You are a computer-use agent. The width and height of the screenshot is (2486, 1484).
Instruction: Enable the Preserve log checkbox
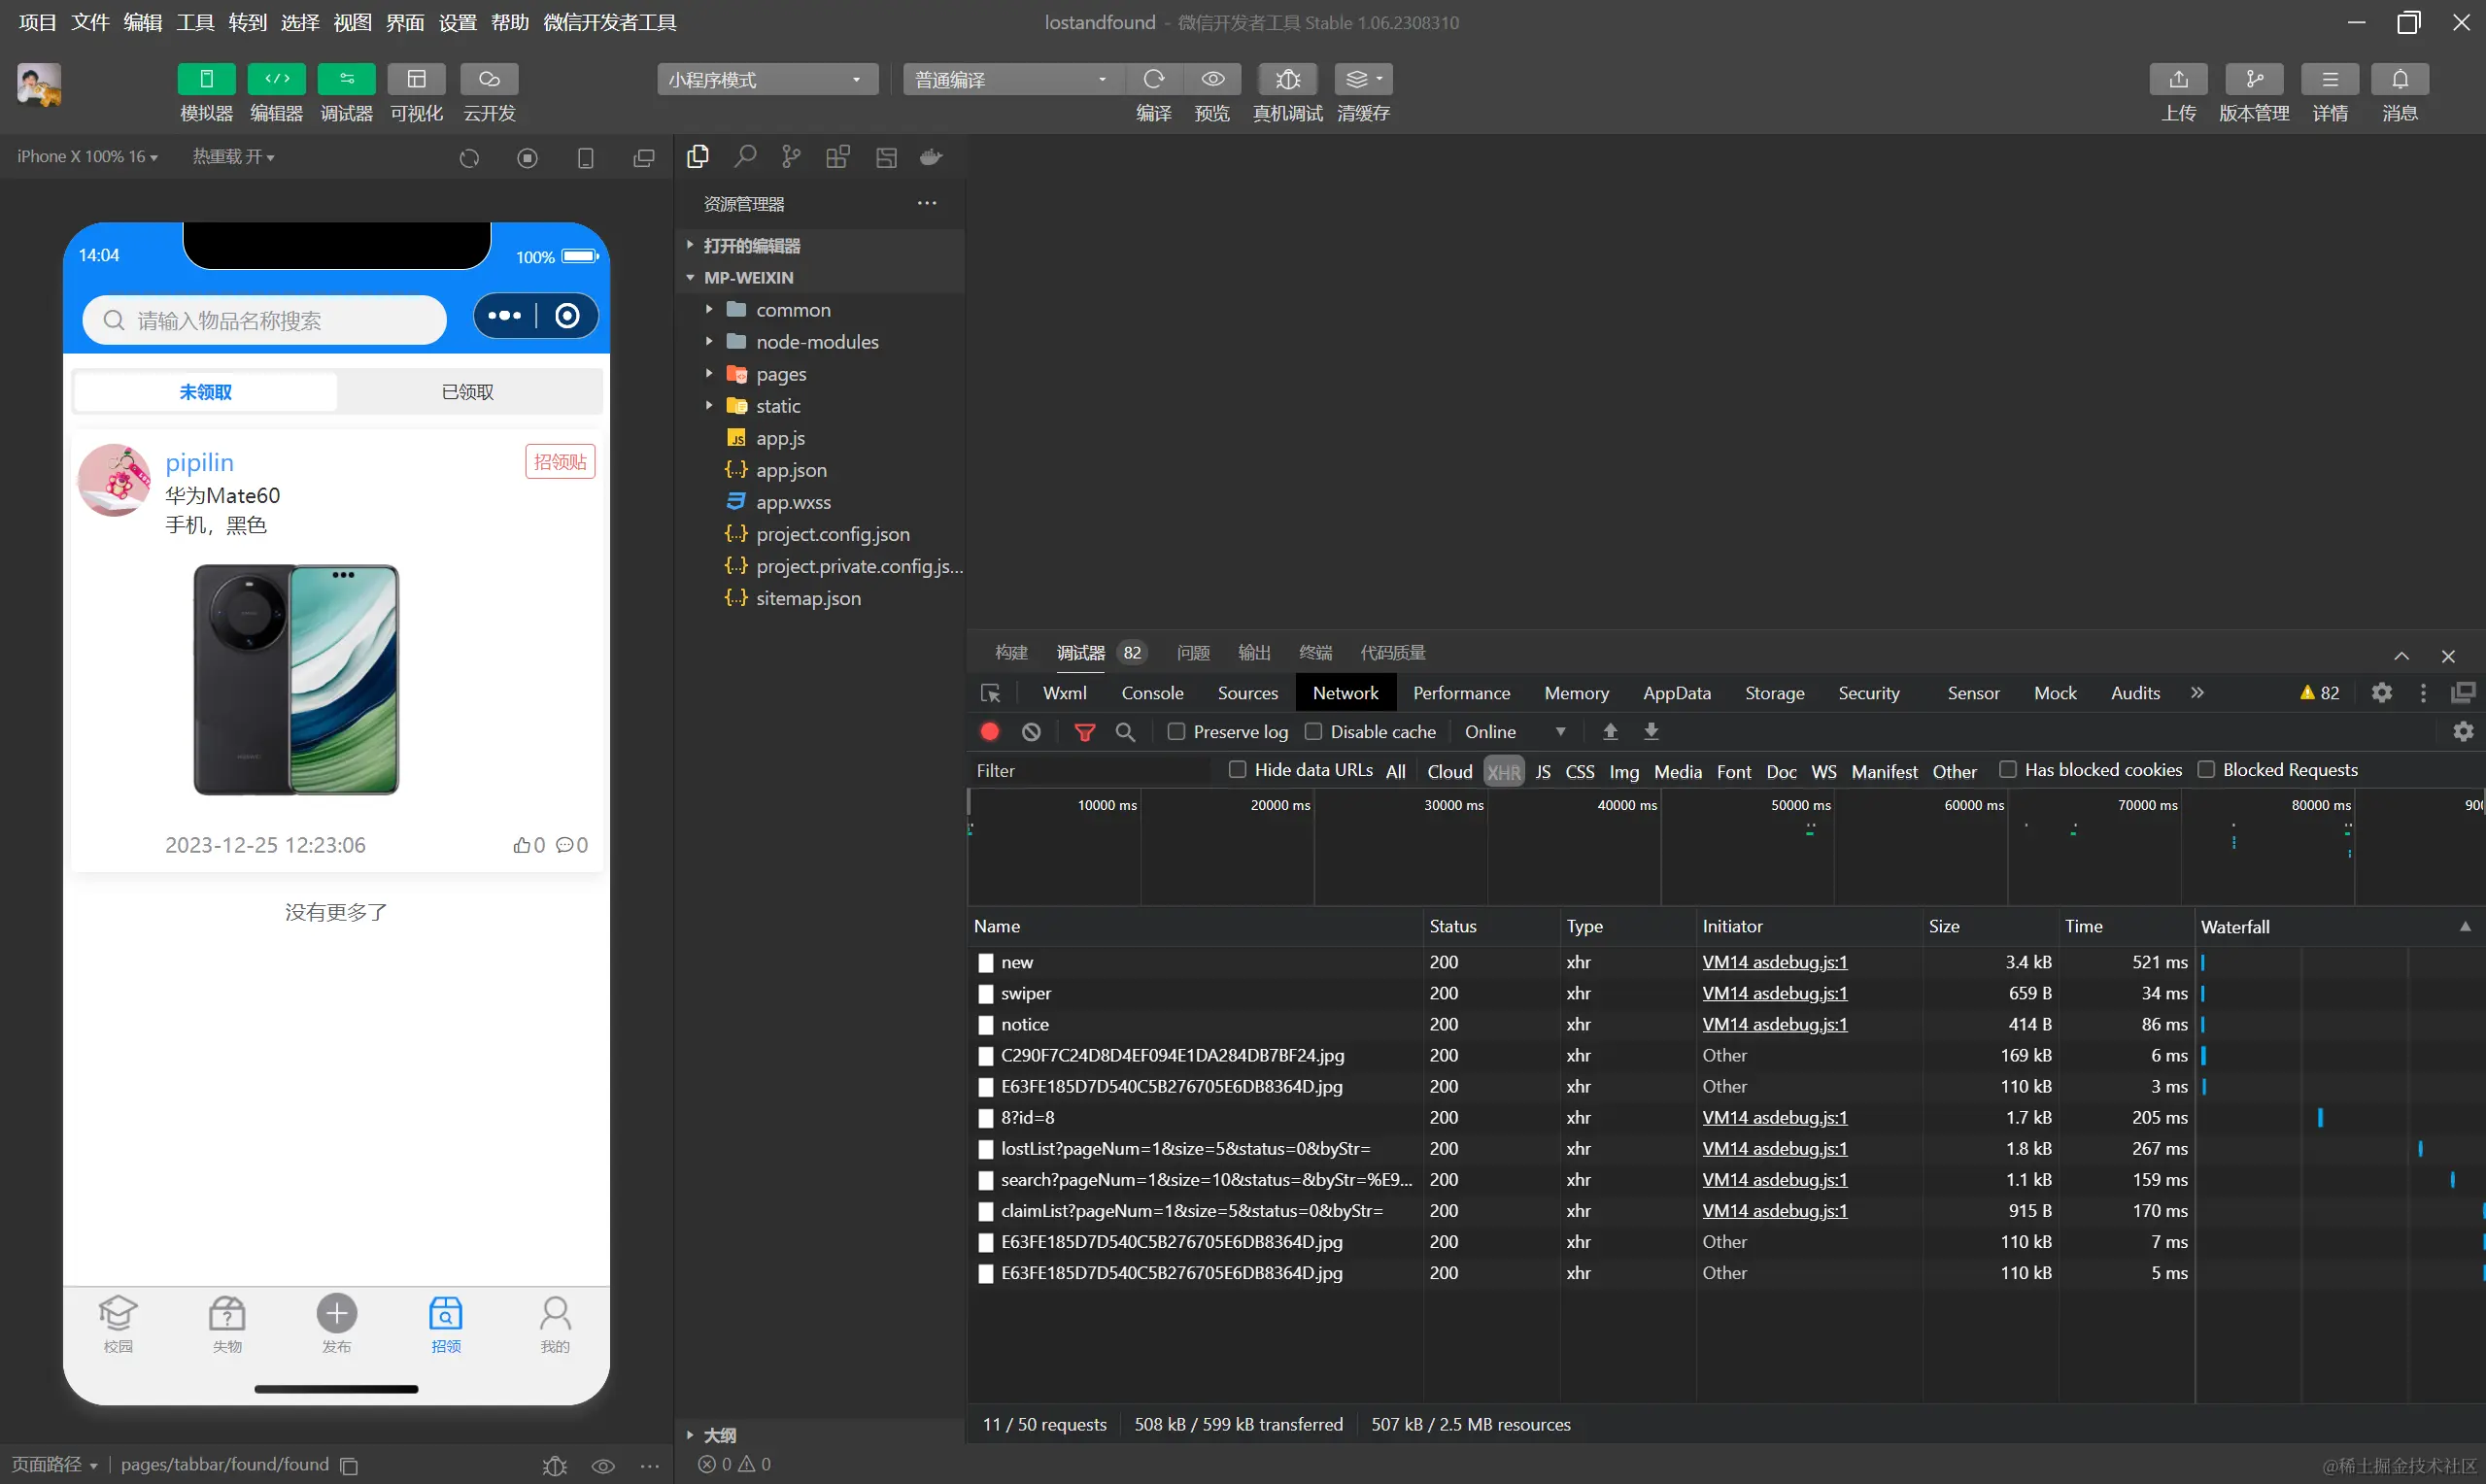[1176, 732]
